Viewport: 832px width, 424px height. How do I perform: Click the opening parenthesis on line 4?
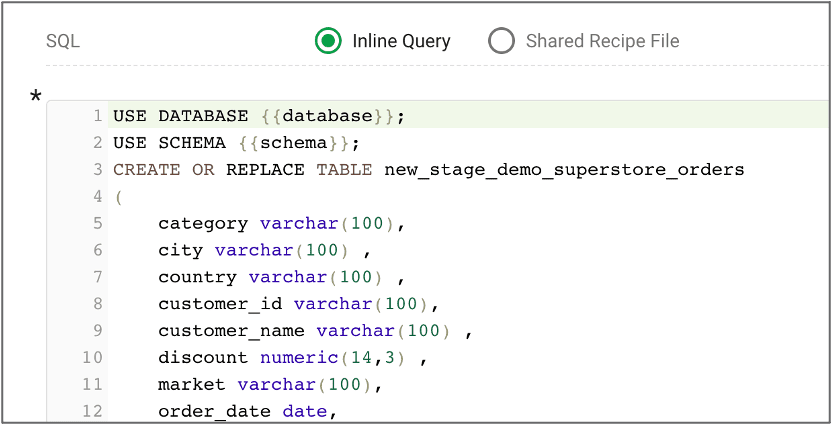pyautogui.click(x=118, y=197)
